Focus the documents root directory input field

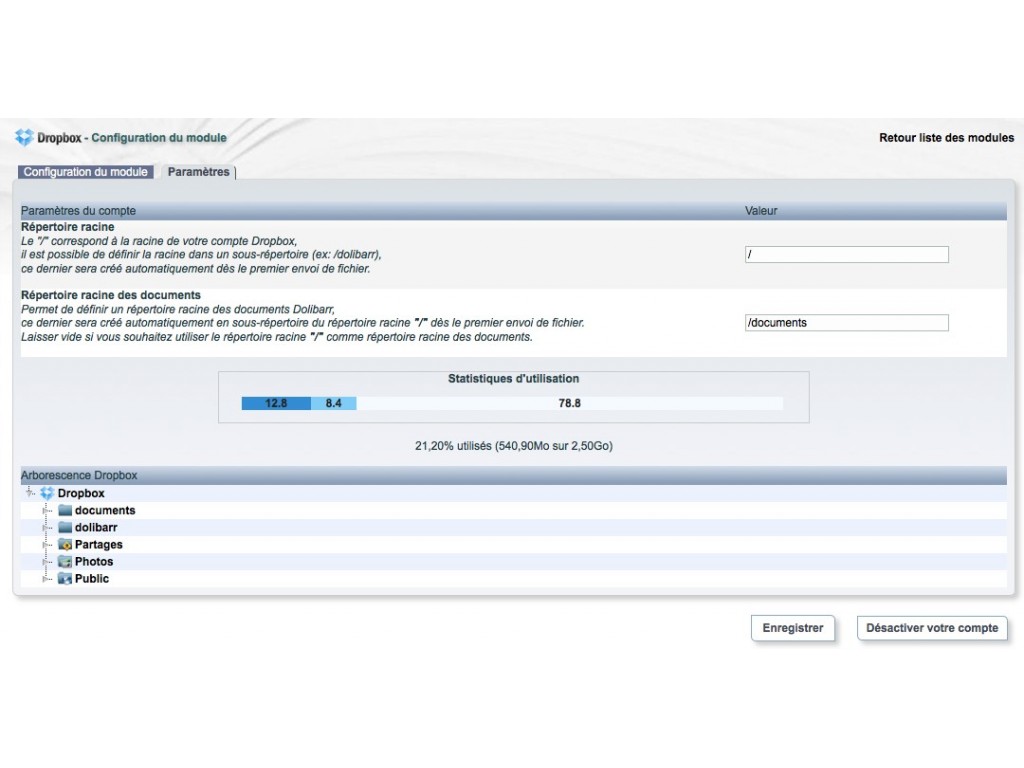846,323
